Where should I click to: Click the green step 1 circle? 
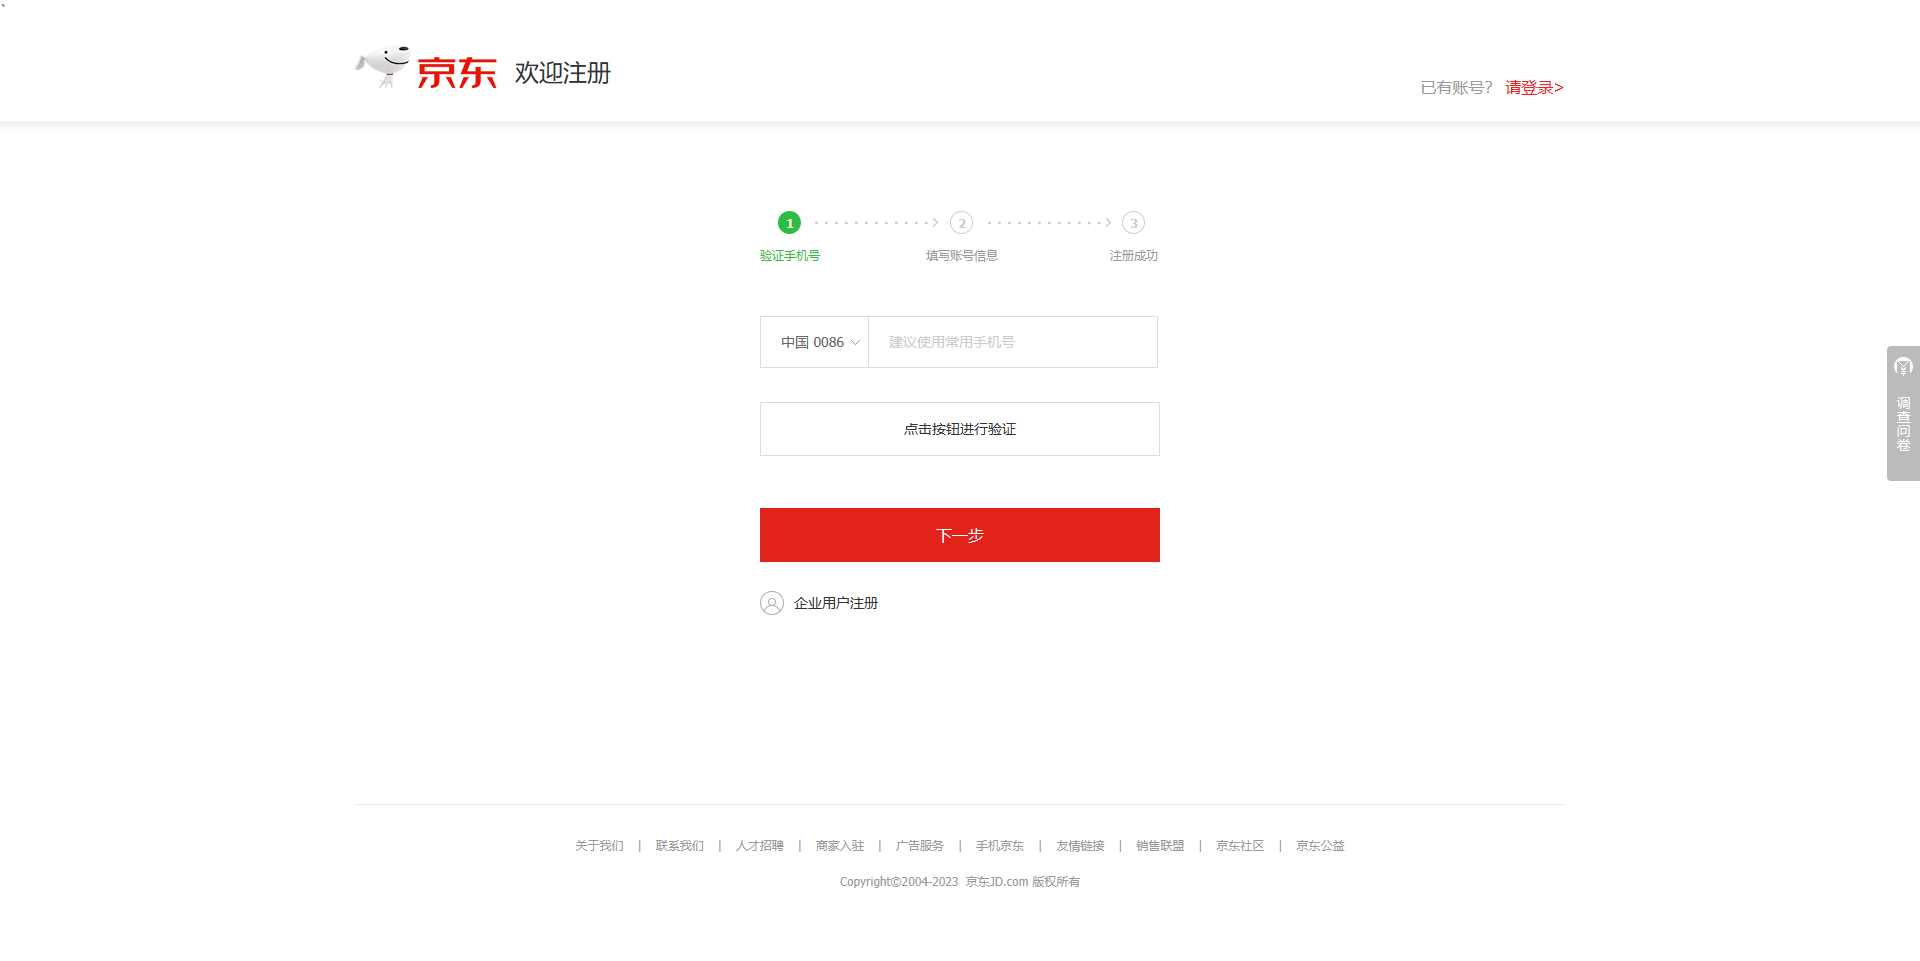tap(789, 223)
